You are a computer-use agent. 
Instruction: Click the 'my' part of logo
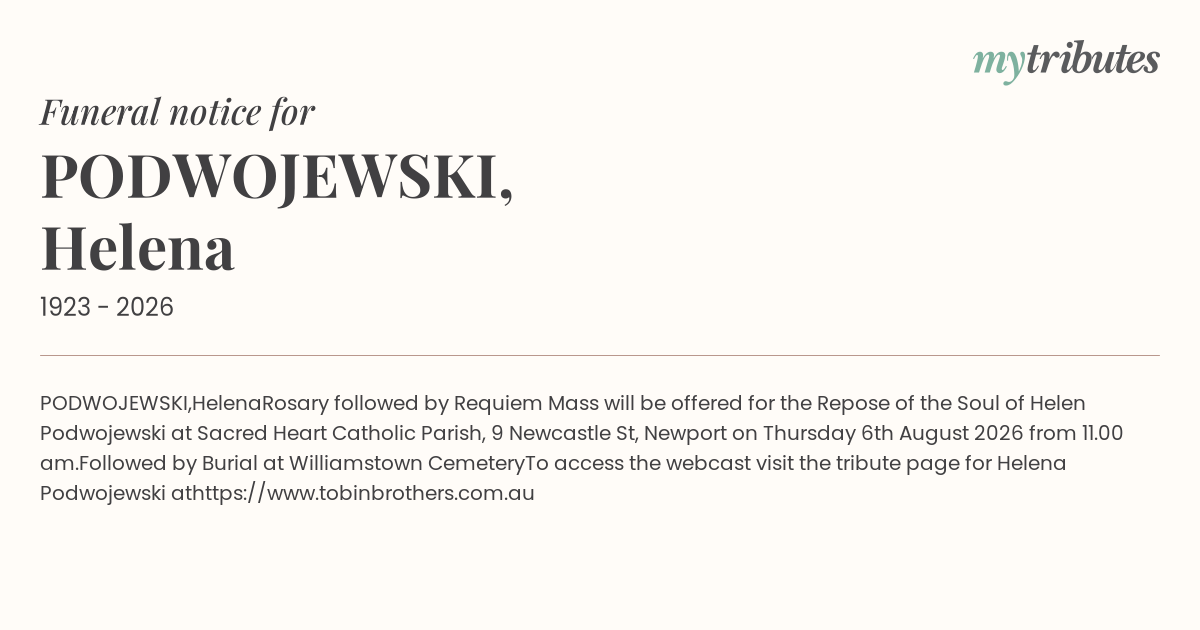coord(999,63)
